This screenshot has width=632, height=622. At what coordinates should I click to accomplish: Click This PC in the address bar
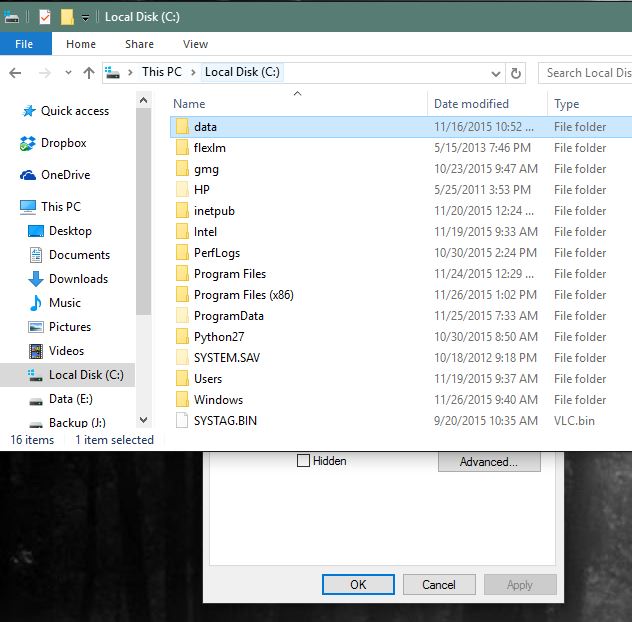[x=162, y=72]
